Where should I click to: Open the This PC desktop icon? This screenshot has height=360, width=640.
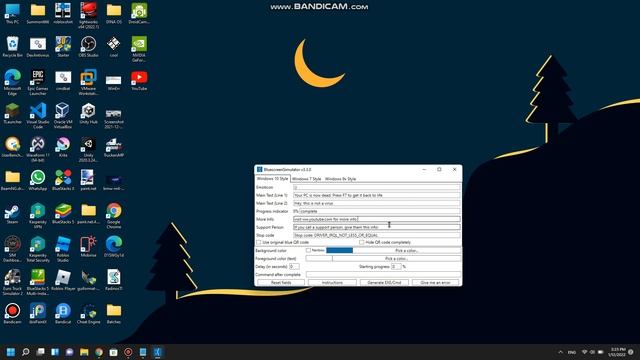coord(12,14)
